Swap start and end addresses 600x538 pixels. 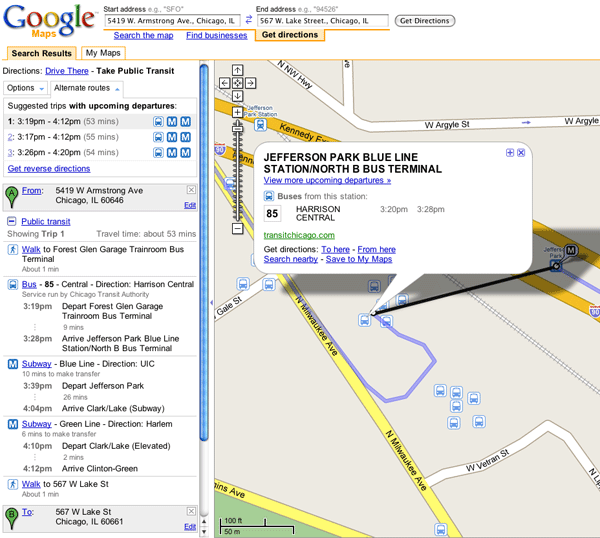249,20
